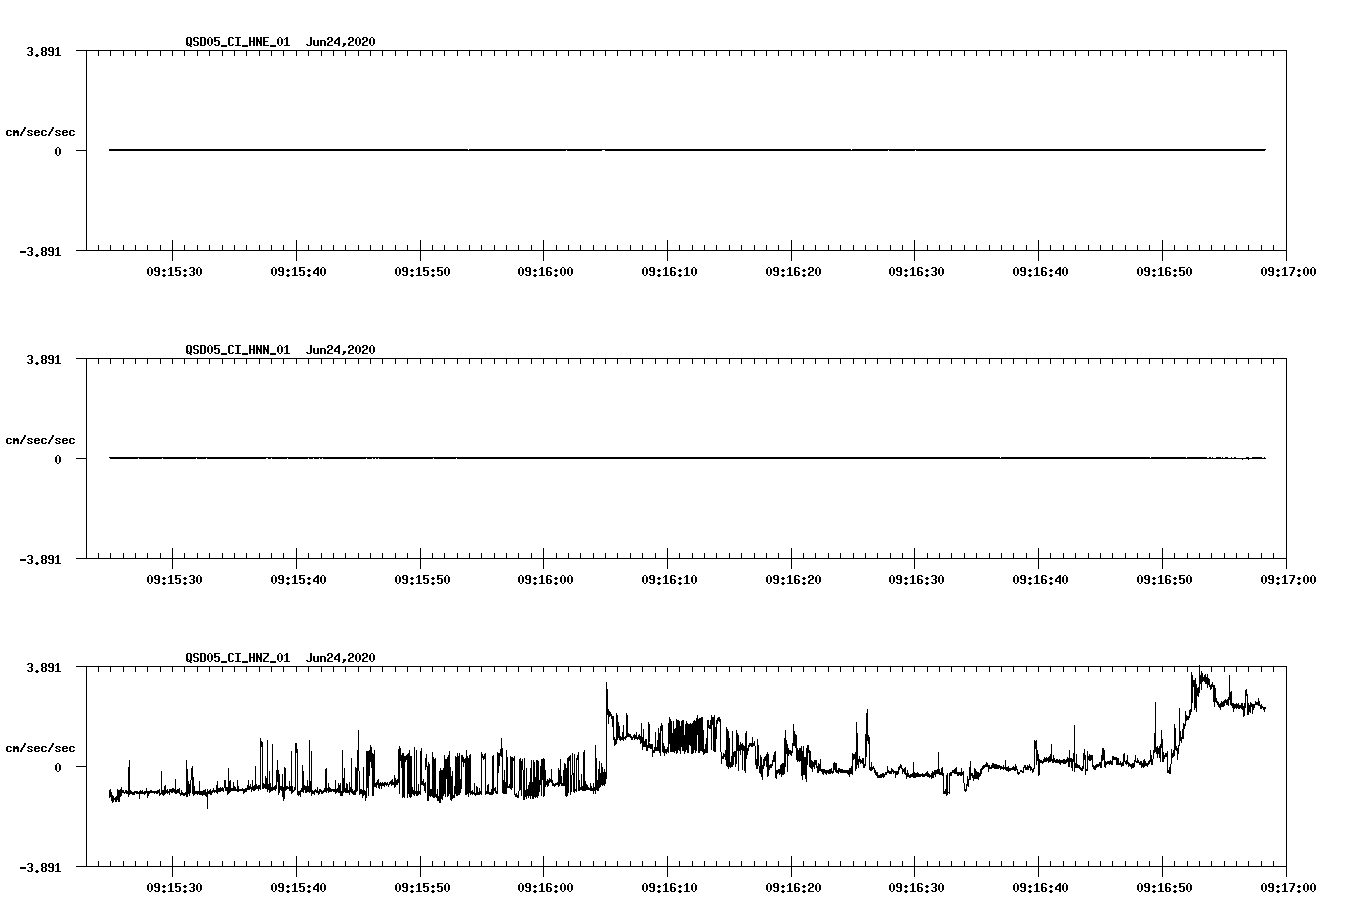This screenshot has width=1358, height=924.
Task: Click 09:16:20 time label under HNN plot
Action: [793, 580]
